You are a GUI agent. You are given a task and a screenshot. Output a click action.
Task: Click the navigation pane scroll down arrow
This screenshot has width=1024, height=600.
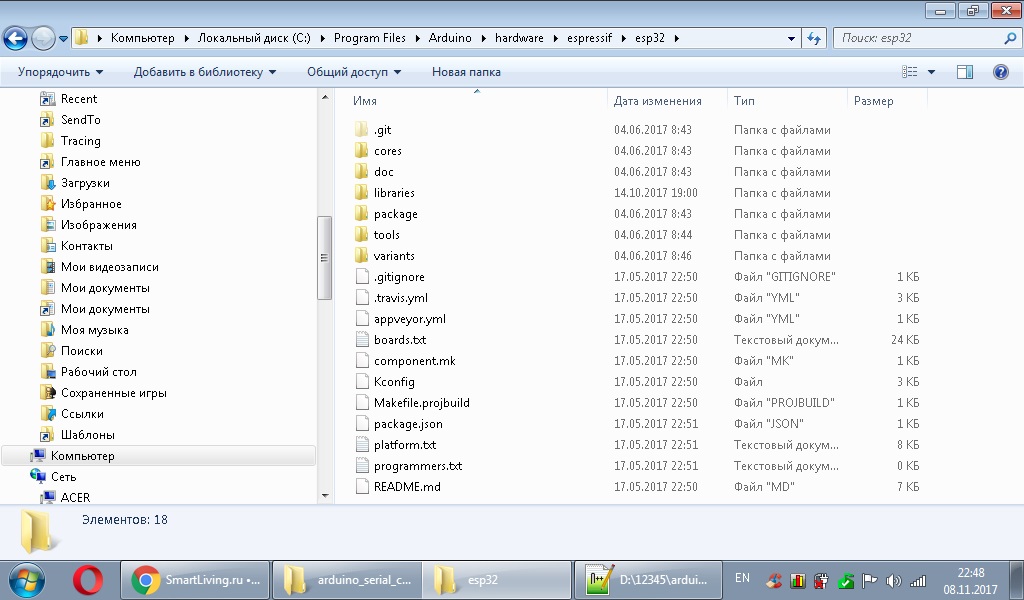pyautogui.click(x=325, y=496)
